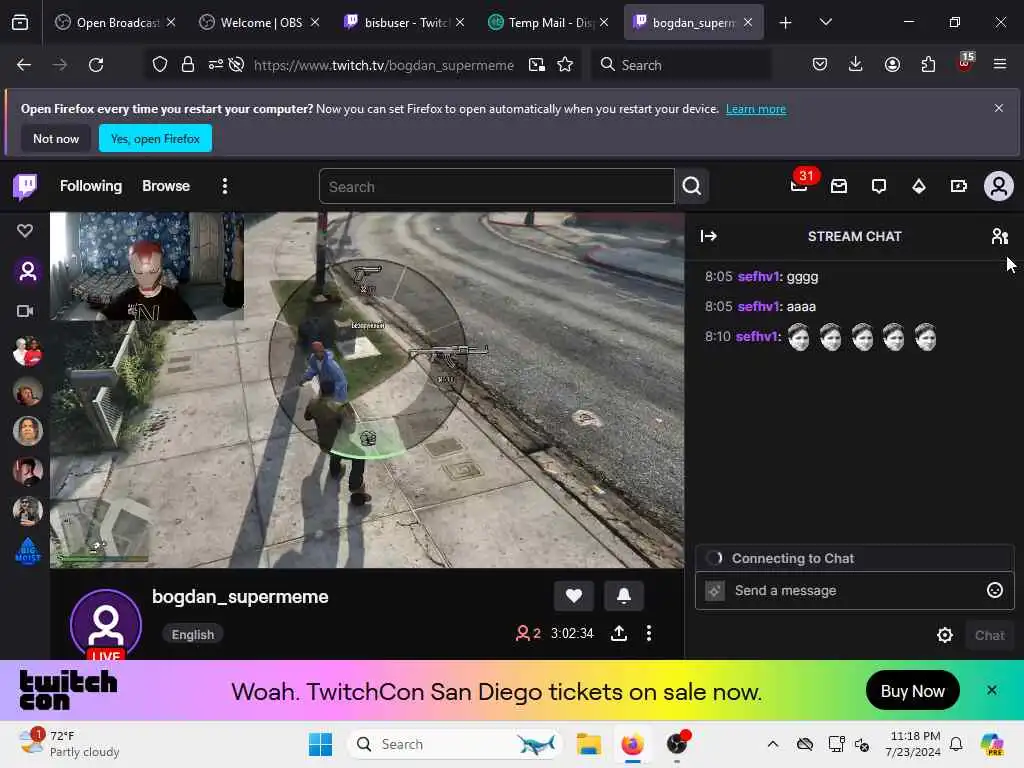Follow bogdan_supermeme with heart button

pos(573,596)
